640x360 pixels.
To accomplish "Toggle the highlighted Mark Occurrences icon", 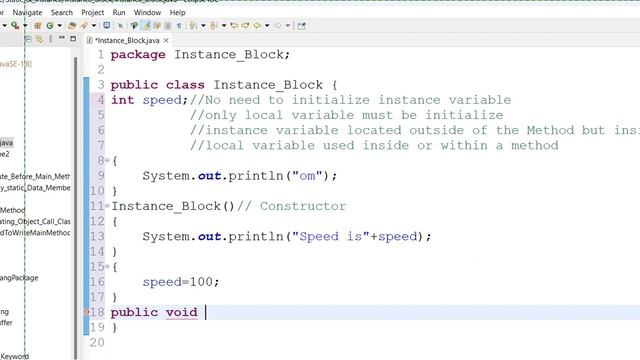I will click(146, 25).
